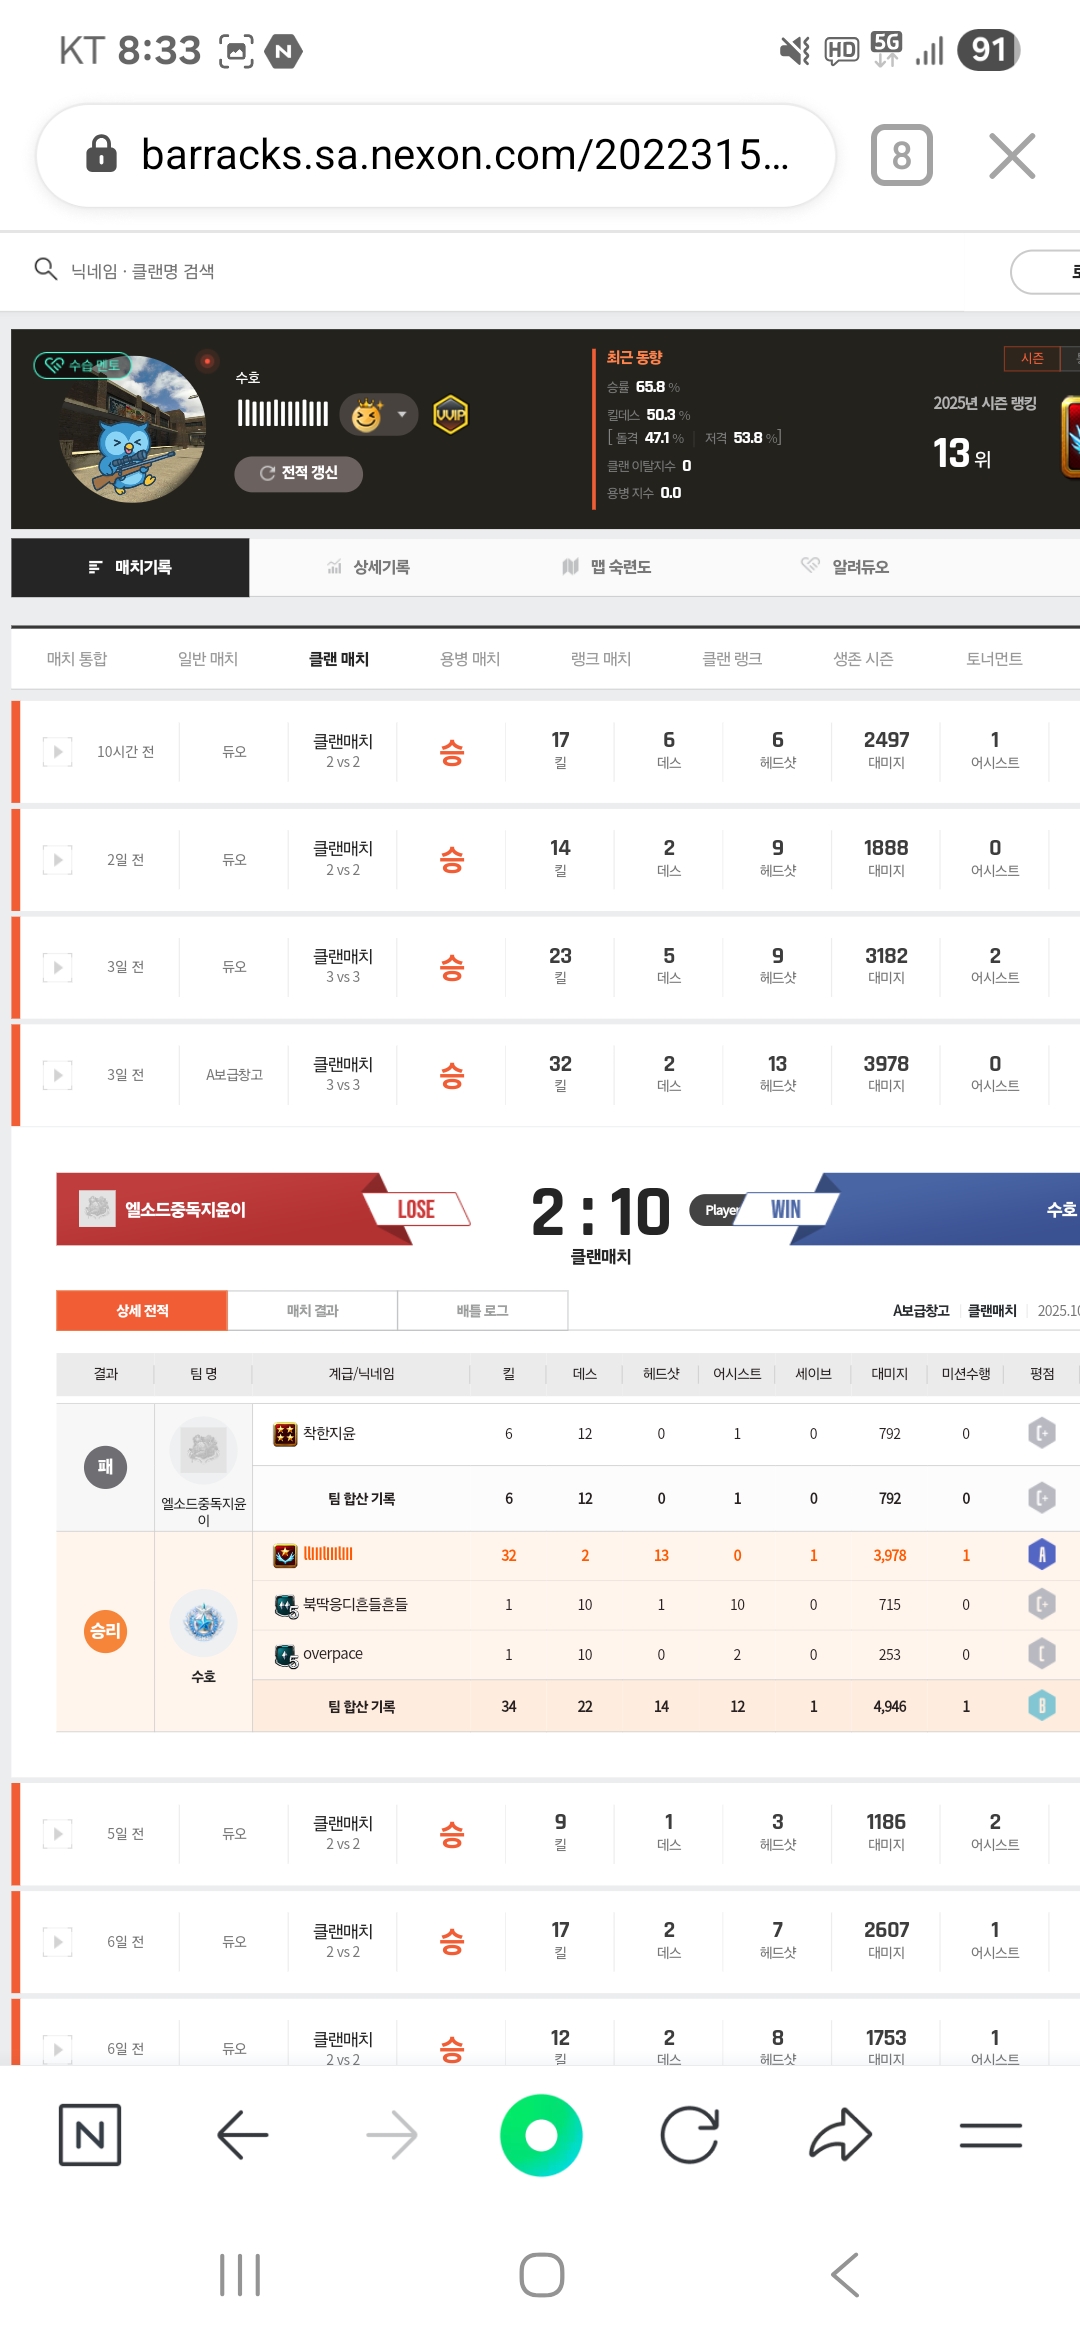Tap the green Naver search circle button
The image size is (1080, 2340).
pyautogui.click(x=541, y=2135)
